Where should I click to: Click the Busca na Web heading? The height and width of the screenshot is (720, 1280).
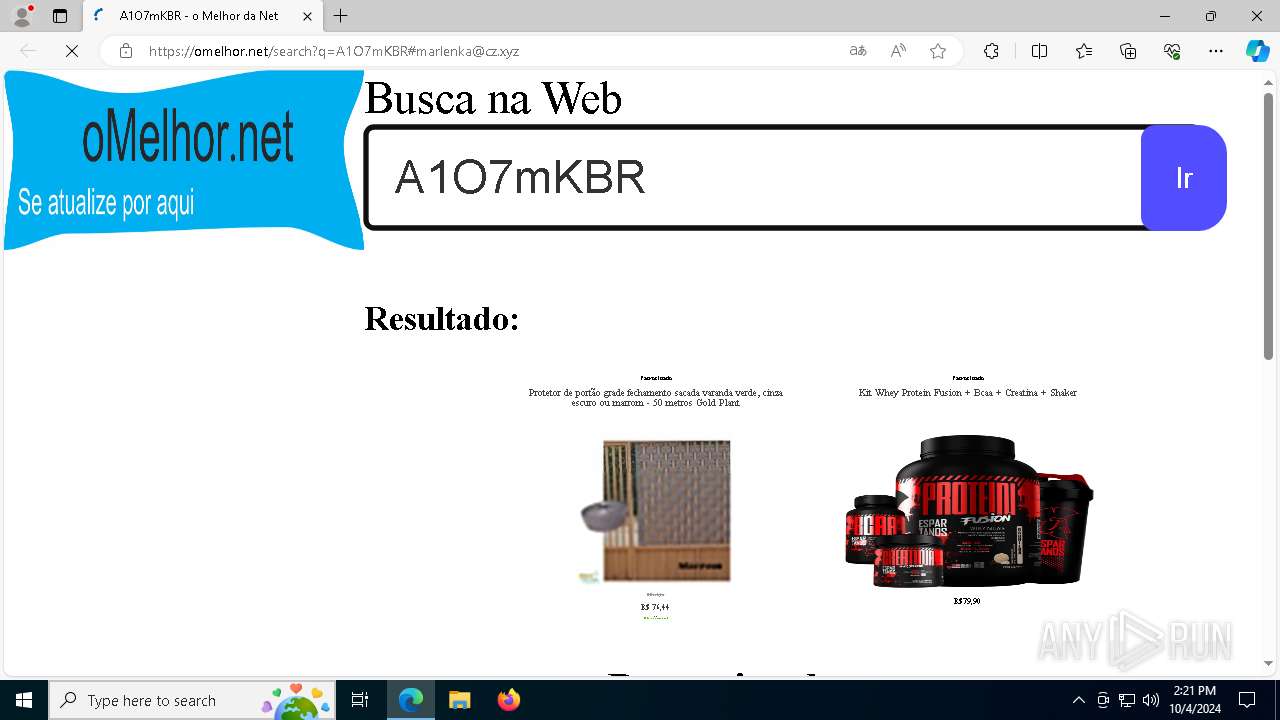click(493, 98)
